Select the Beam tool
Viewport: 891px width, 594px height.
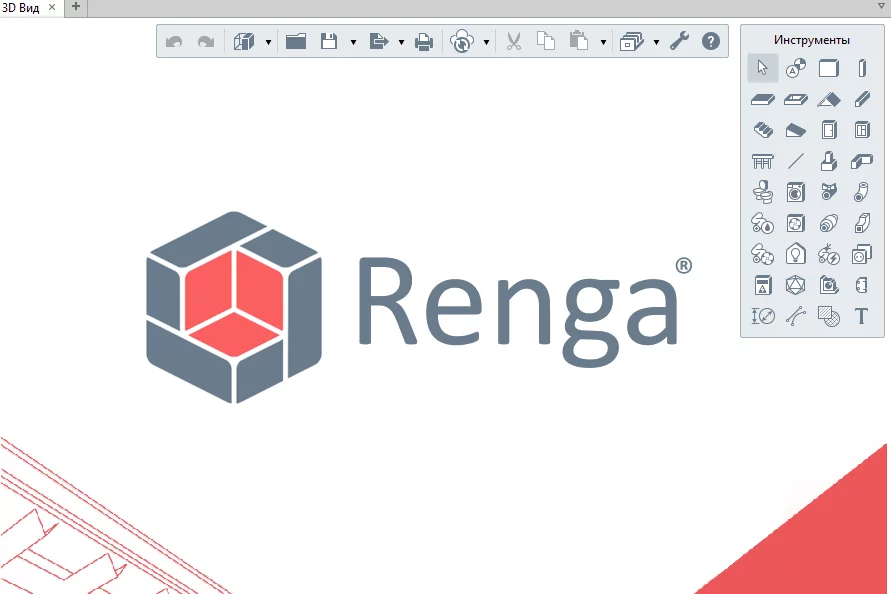click(x=862, y=99)
